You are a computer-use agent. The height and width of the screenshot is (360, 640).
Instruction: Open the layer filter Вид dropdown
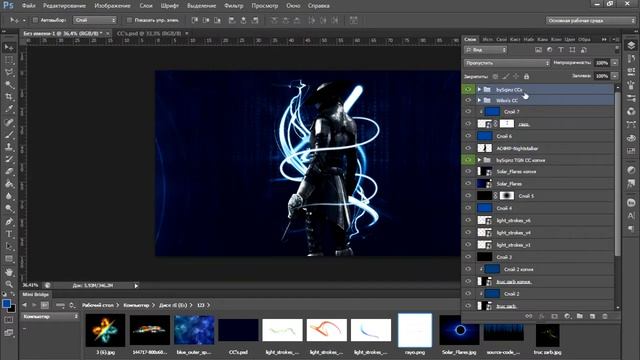tap(485, 50)
